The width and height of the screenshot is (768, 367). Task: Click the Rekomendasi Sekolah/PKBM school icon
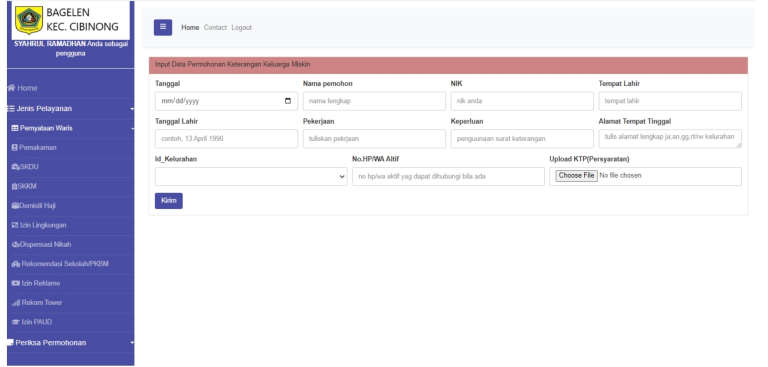16,264
